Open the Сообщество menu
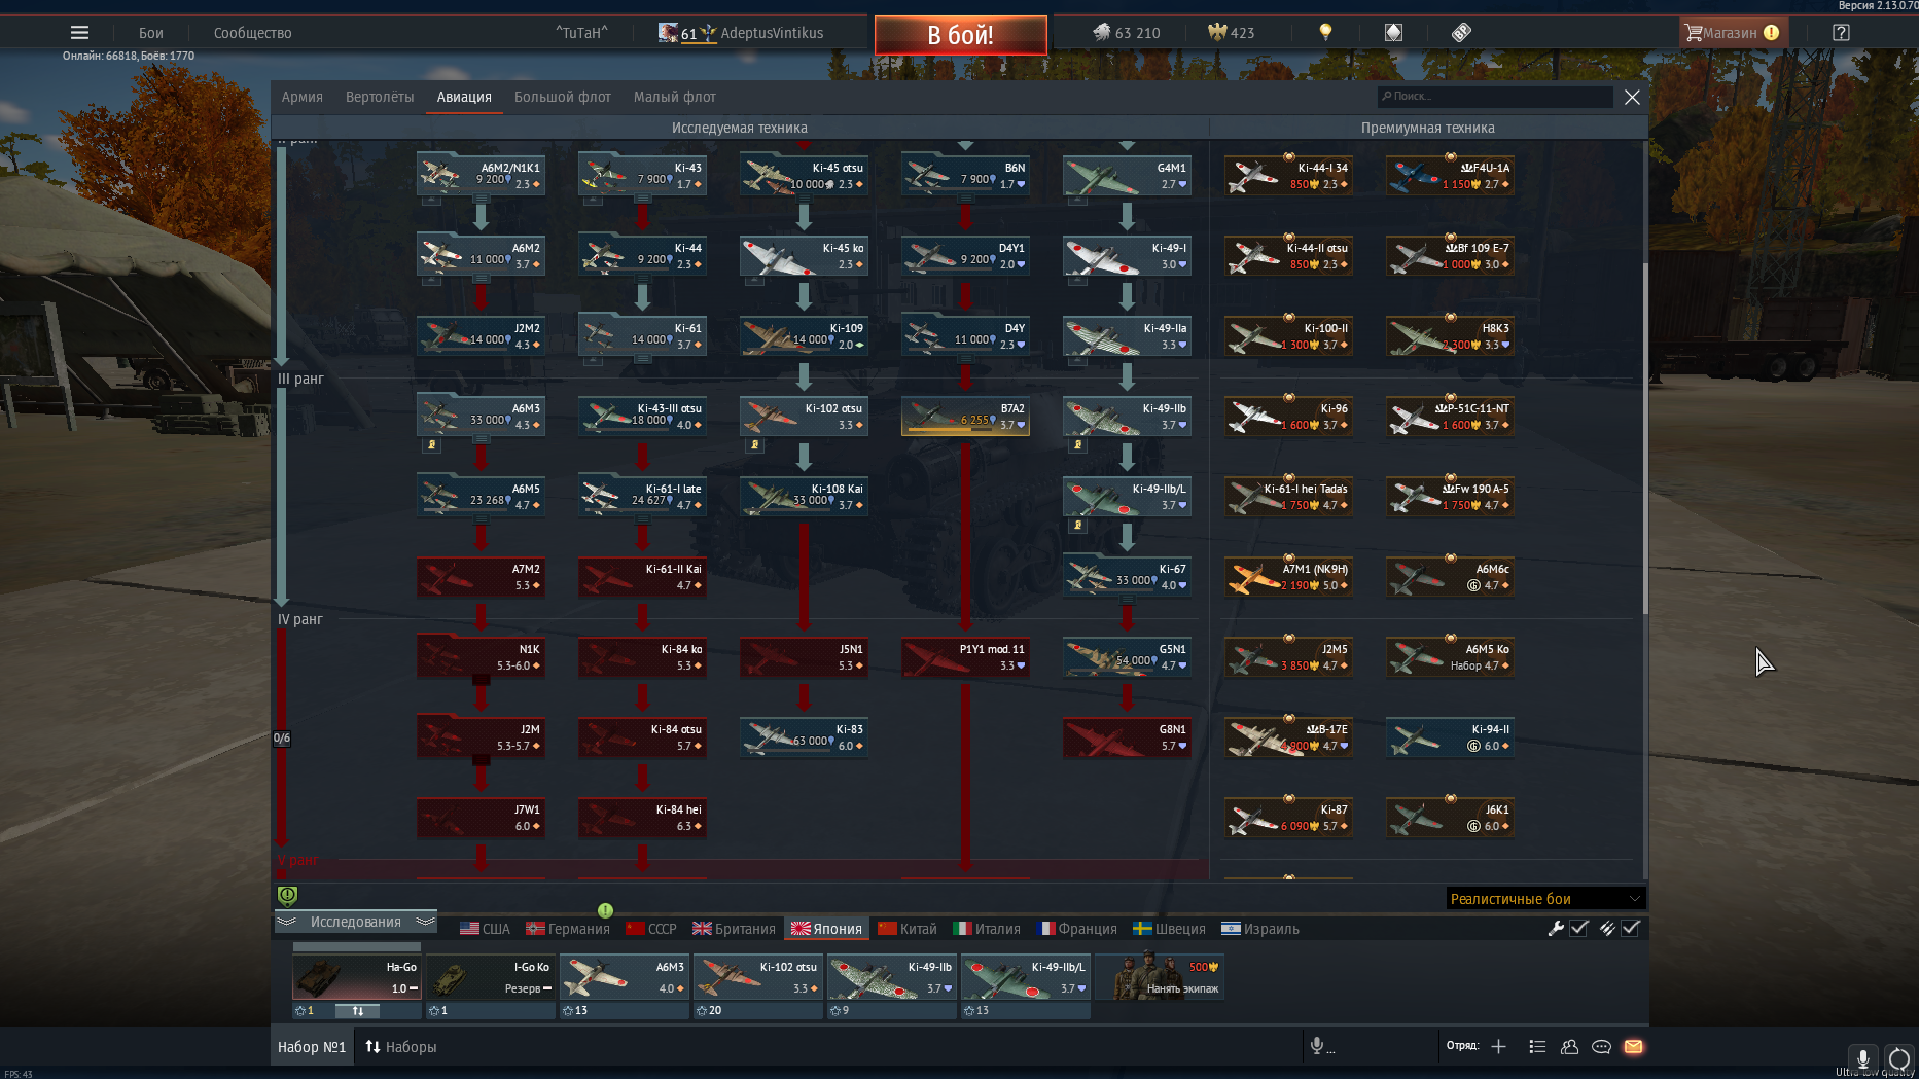The image size is (1919, 1079). (253, 33)
